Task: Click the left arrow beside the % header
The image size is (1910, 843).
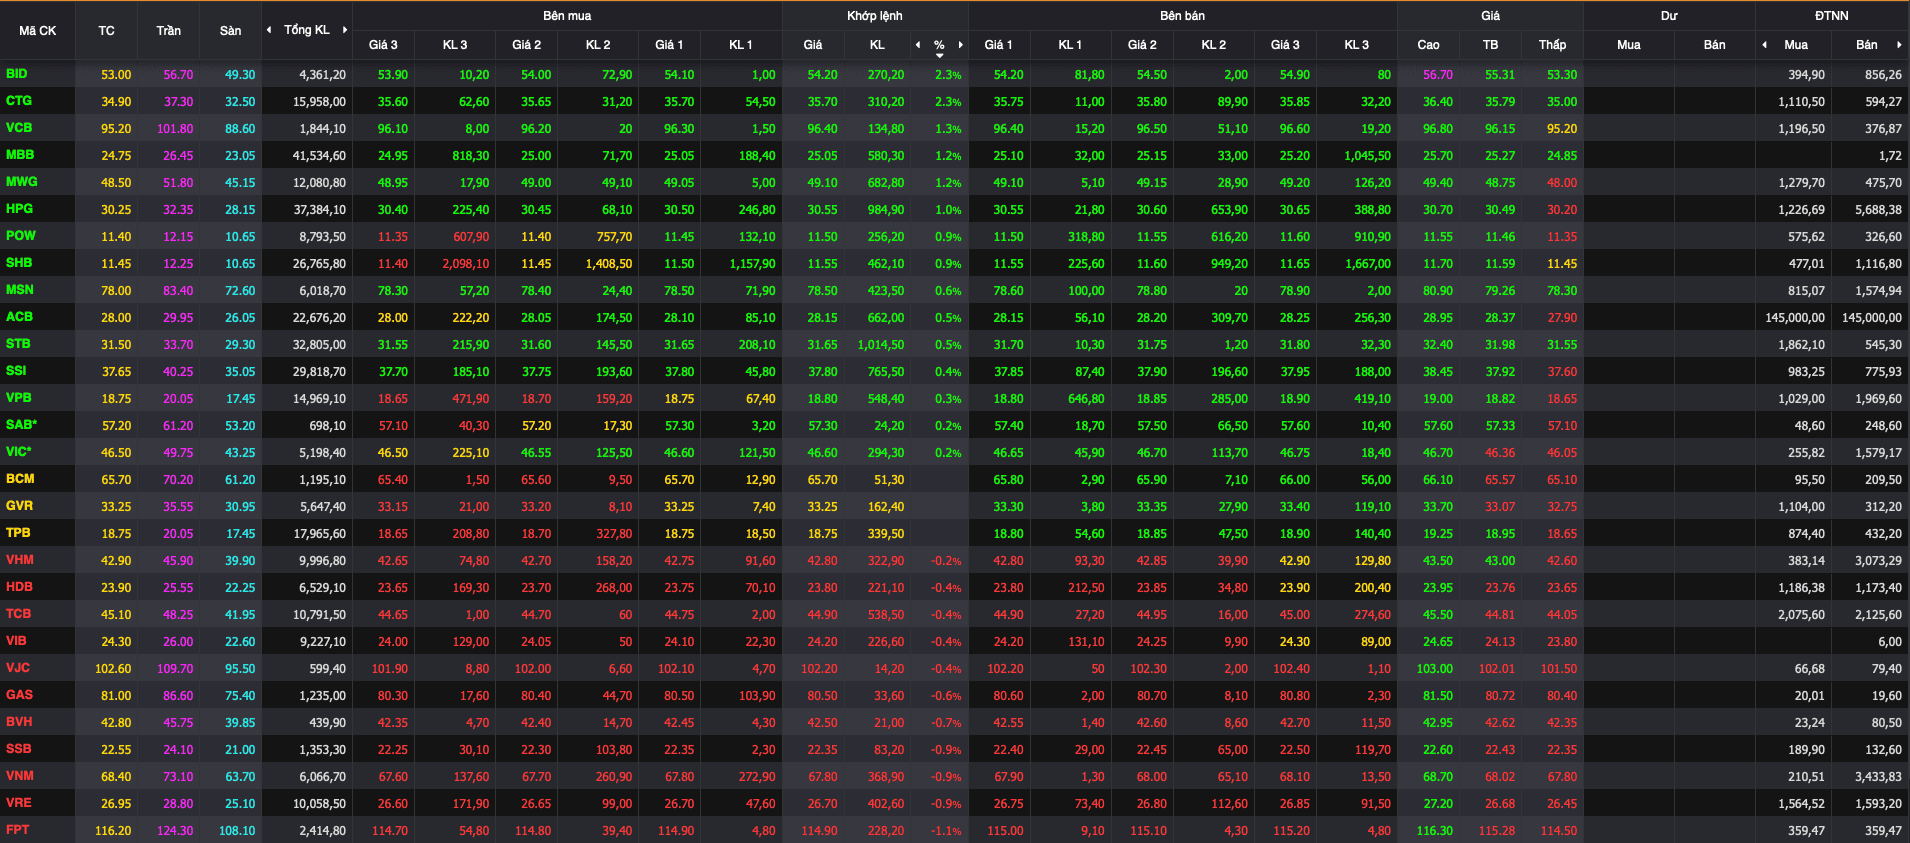Action: tap(918, 45)
